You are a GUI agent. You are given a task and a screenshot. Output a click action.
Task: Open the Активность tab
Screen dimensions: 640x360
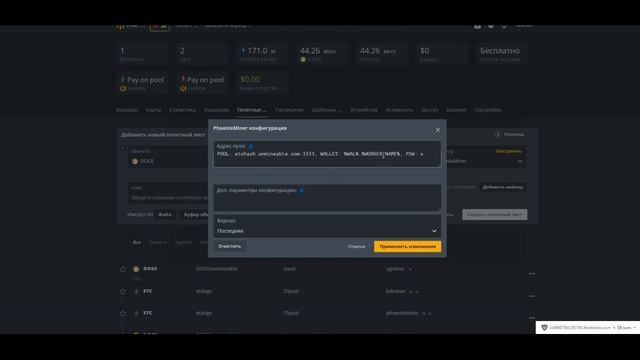pos(399,110)
